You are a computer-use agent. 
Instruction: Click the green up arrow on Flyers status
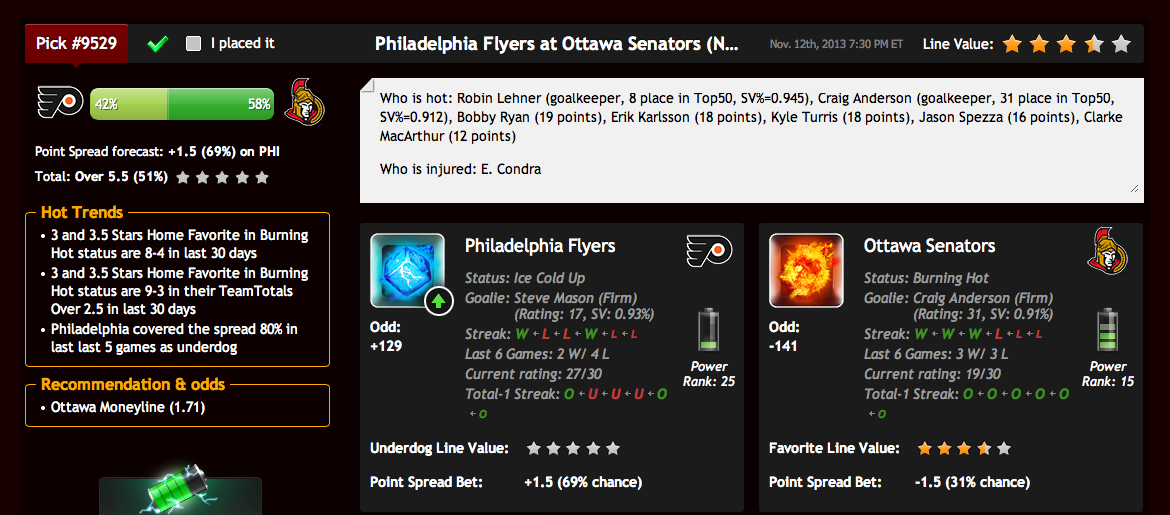(x=439, y=301)
